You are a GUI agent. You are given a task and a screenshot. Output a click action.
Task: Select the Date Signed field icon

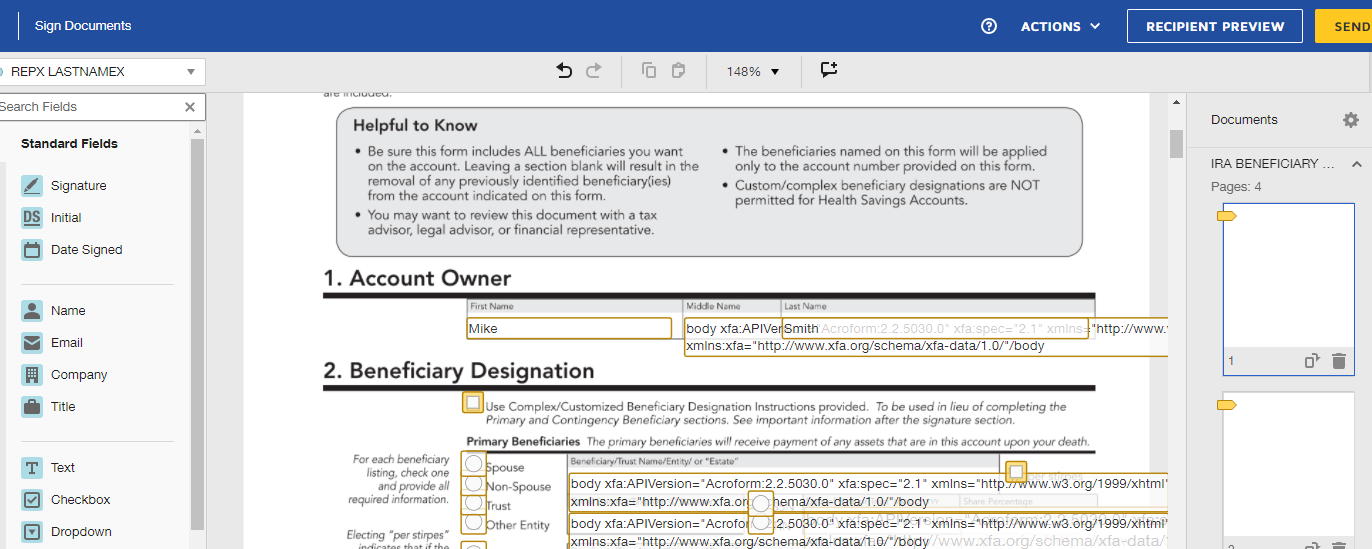(x=32, y=250)
